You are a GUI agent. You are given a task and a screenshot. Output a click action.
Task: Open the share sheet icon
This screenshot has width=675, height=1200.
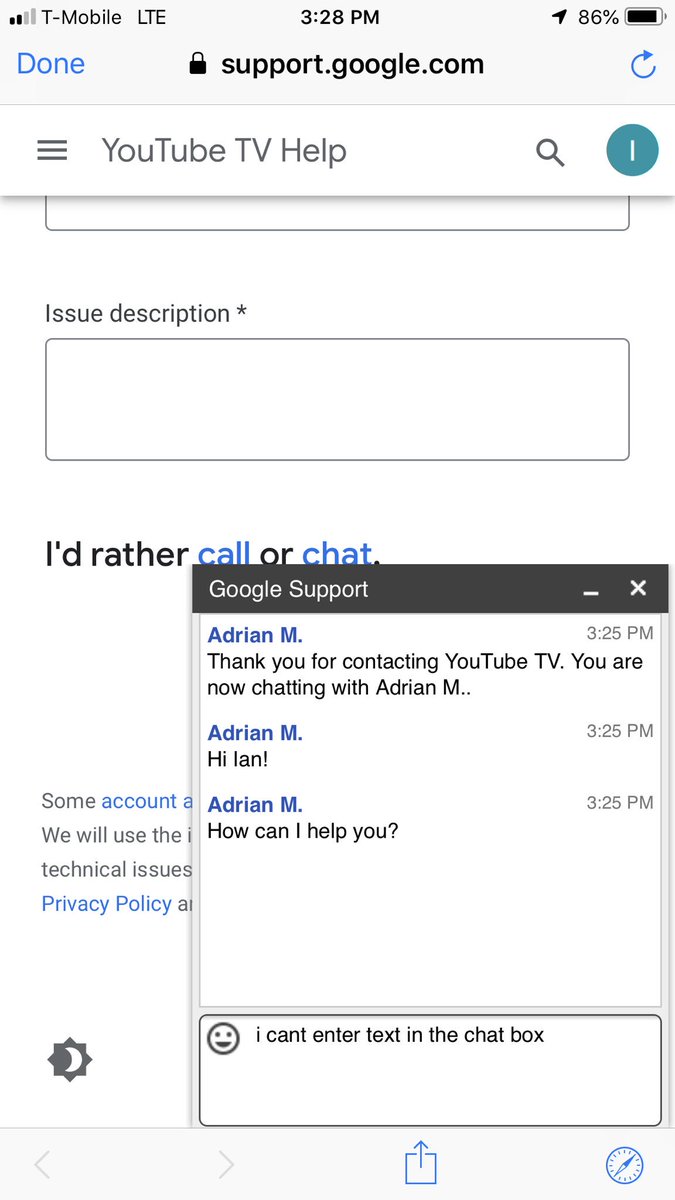point(421,1162)
